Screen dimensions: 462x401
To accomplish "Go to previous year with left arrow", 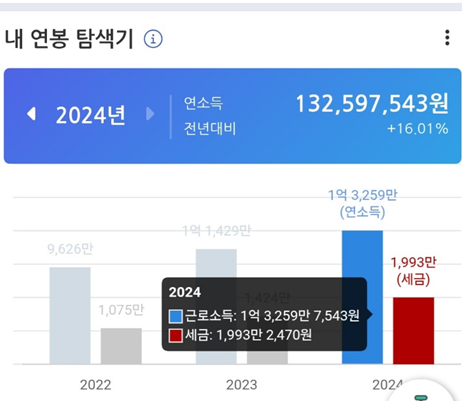I will coord(31,114).
